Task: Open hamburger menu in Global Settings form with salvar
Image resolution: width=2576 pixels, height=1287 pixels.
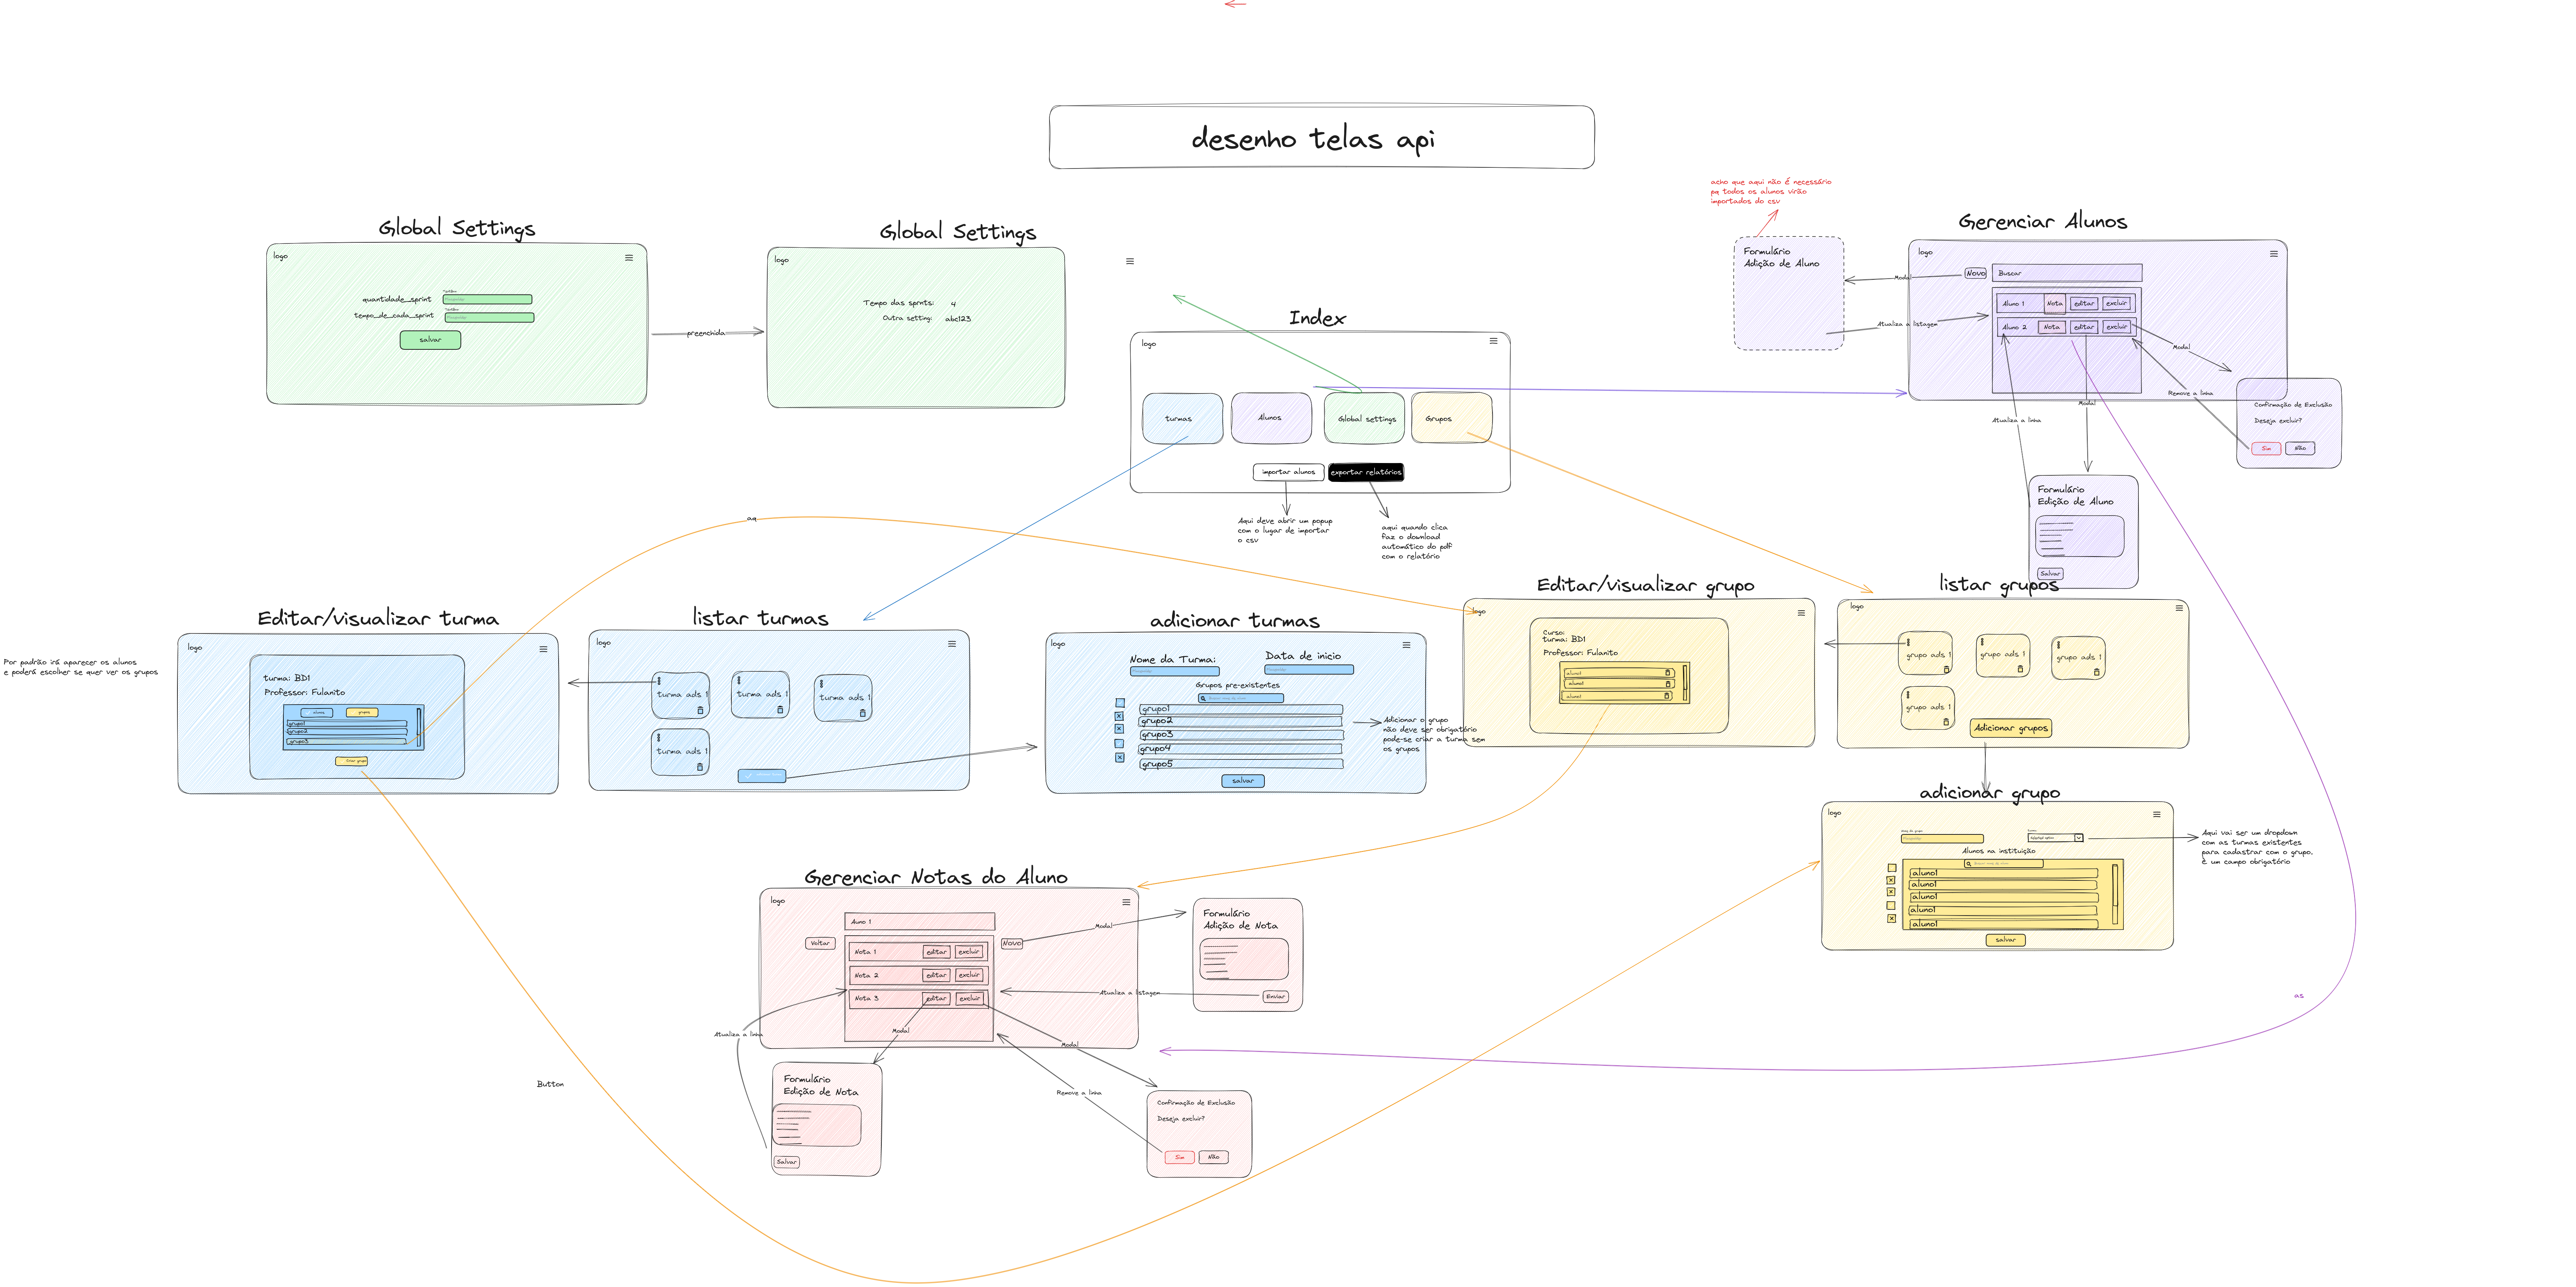Action: point(629,258)
